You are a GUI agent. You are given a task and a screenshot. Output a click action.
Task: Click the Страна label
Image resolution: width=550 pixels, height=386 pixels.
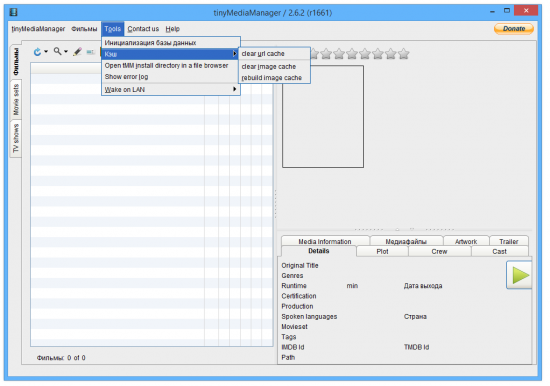tap(415, 316)
